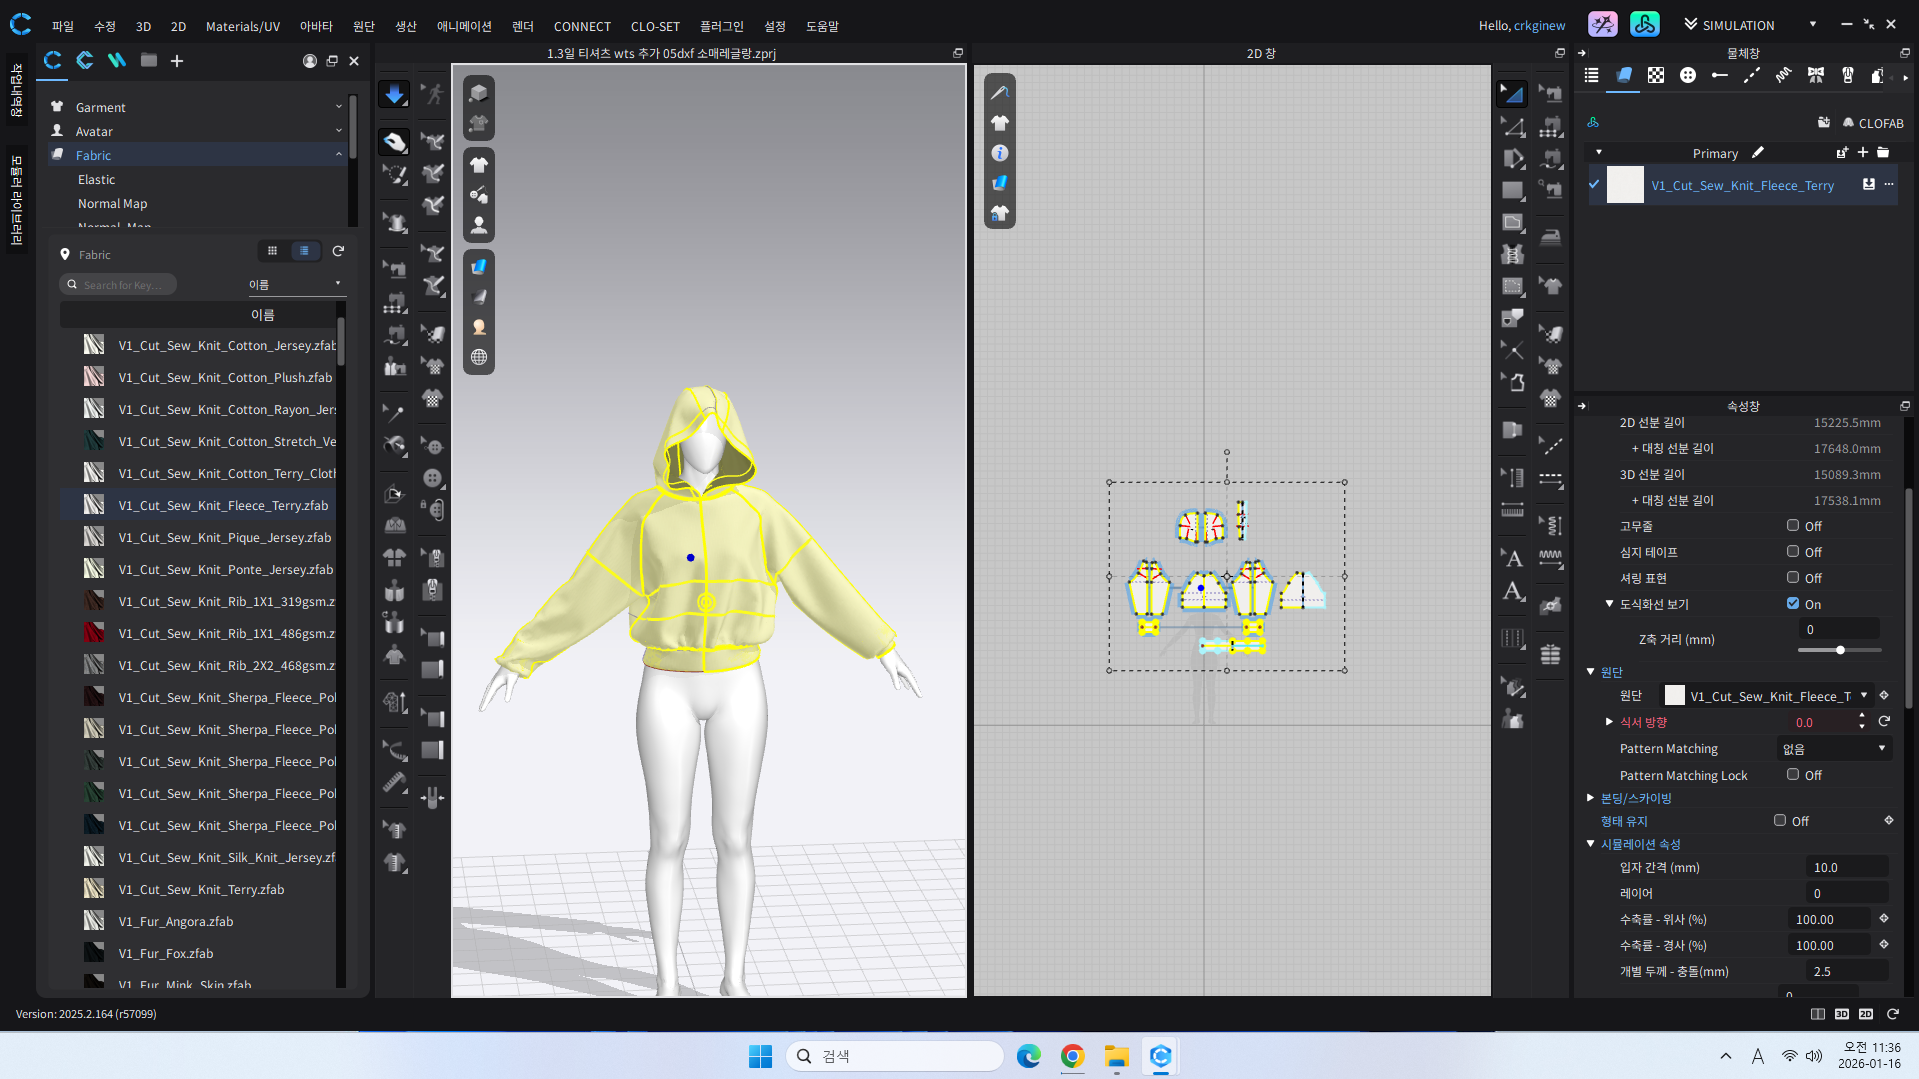Enable the 고무줄 checkbox
Image resolution: width=1919 pixels, height=1079 pixels.
coord(1793,525)
